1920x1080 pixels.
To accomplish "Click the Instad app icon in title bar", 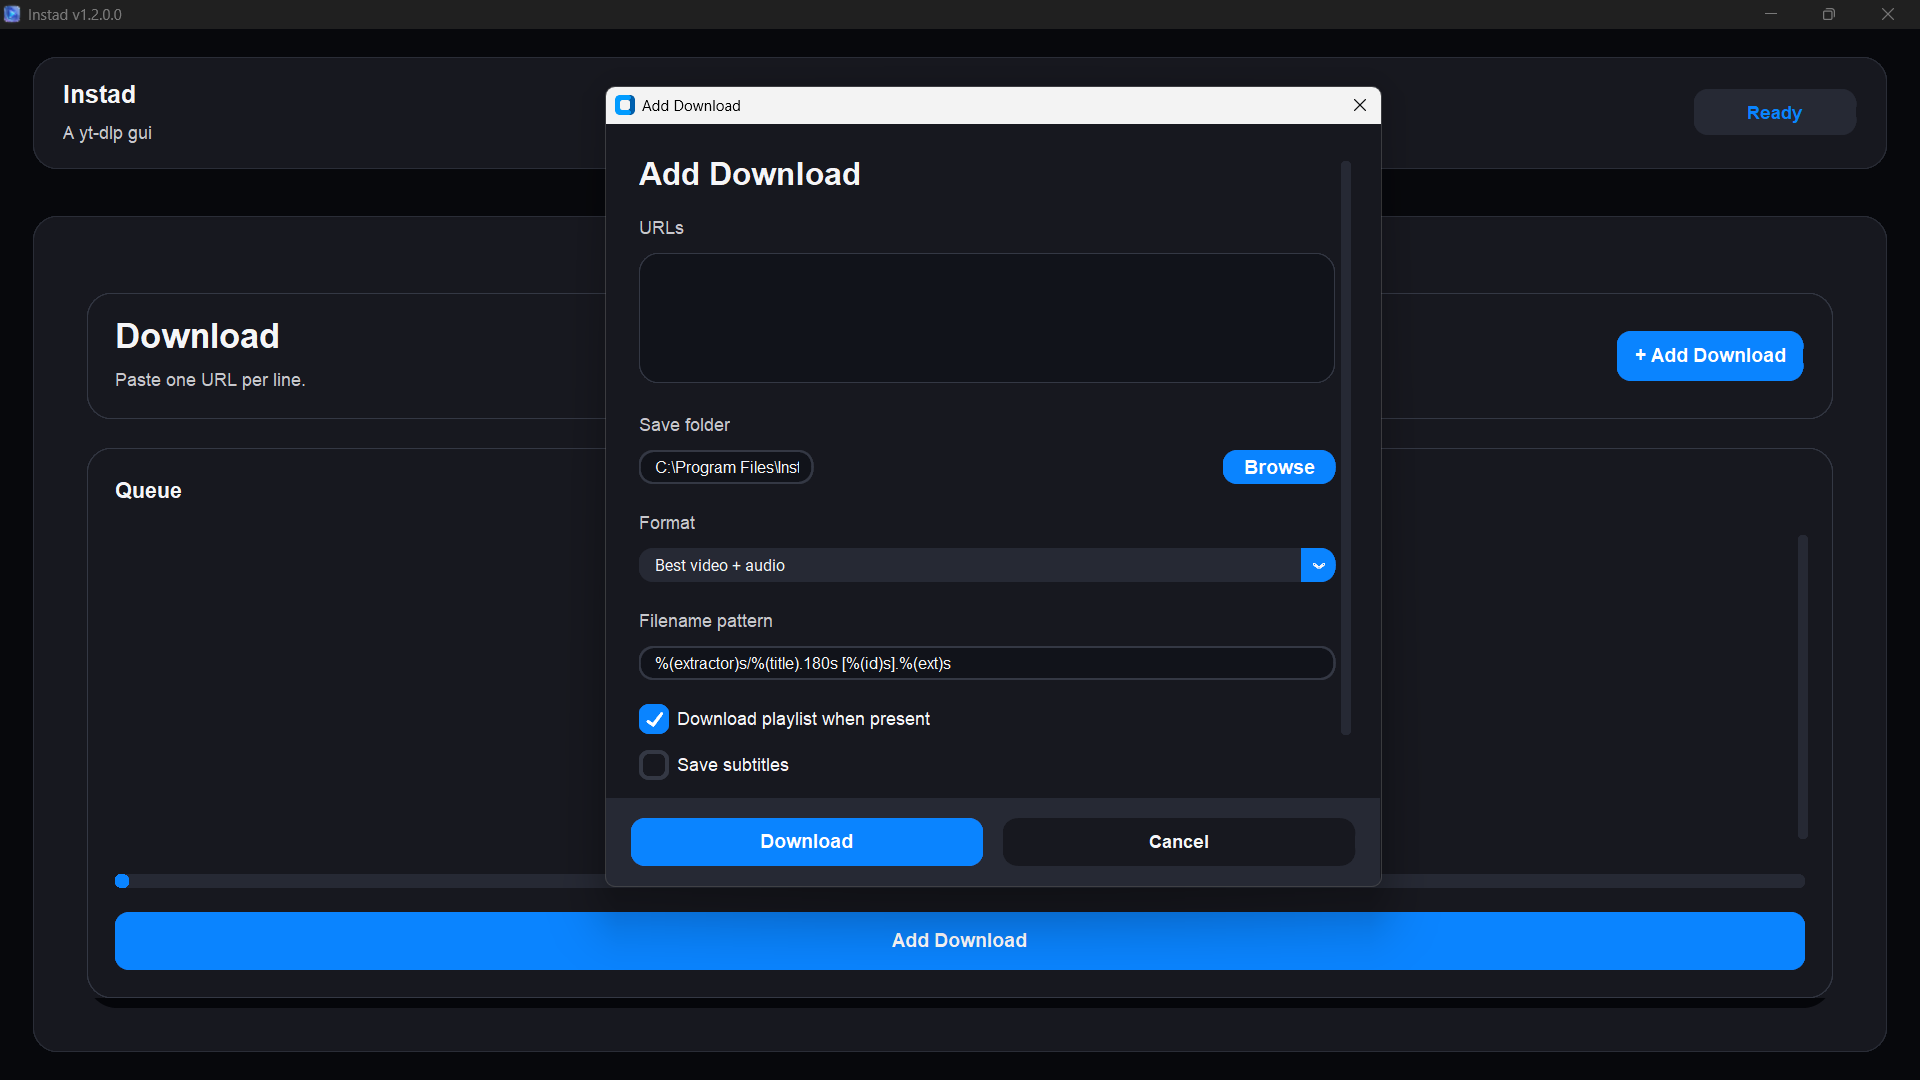I will 12,14.
